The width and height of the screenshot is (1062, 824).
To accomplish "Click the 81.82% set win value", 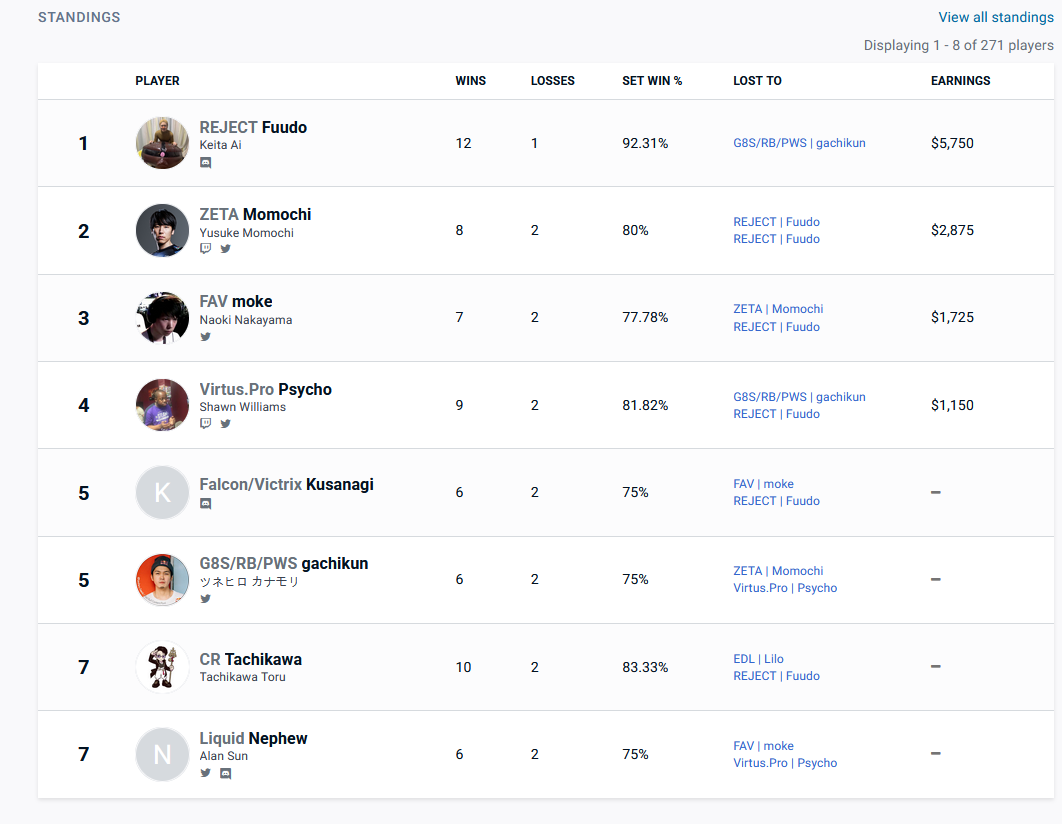I will (x=645, y=405).
